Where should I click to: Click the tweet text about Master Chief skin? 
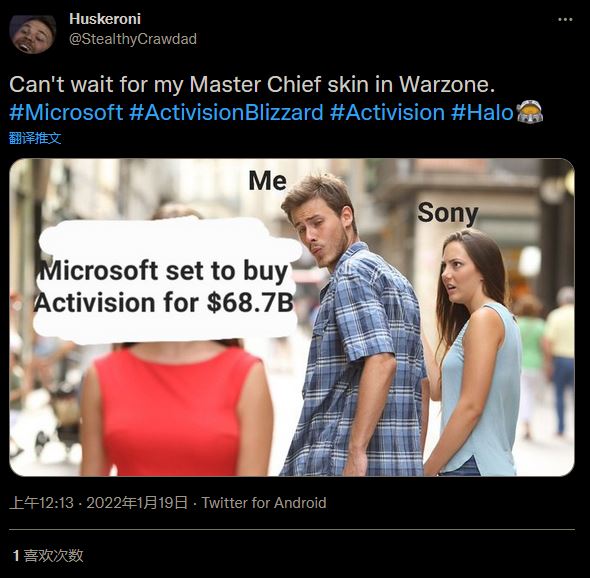point(252,84)
